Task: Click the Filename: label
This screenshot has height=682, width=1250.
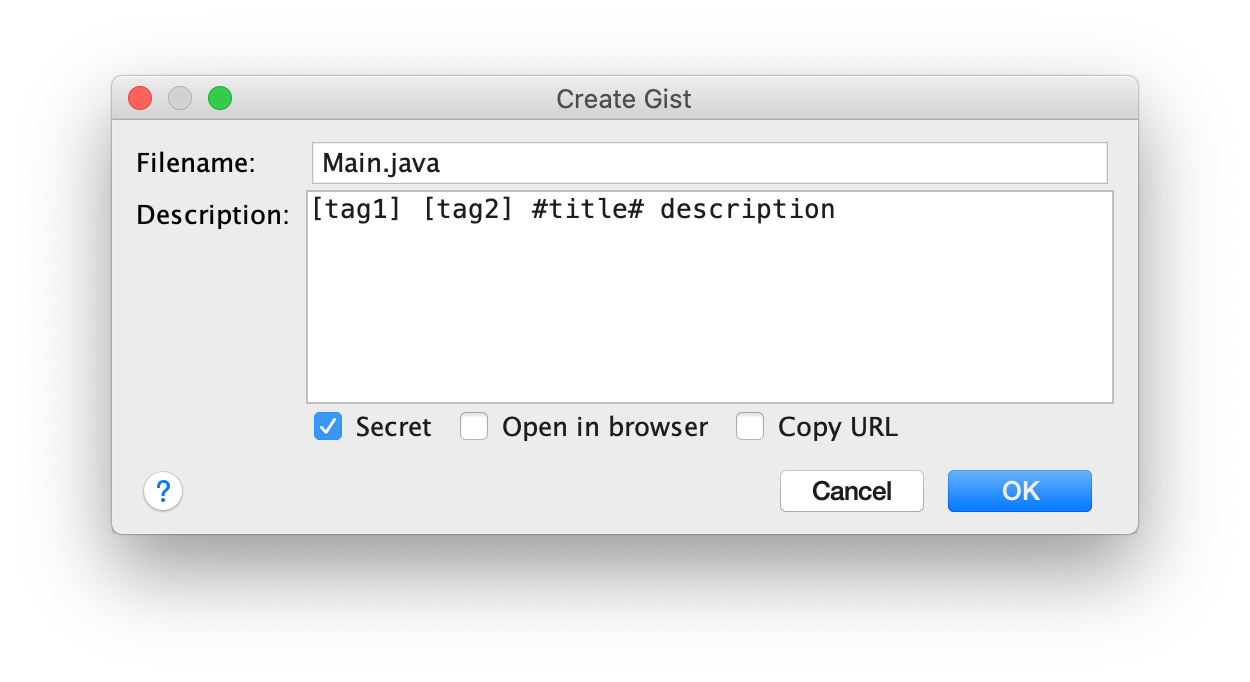Action: (196, 163)
